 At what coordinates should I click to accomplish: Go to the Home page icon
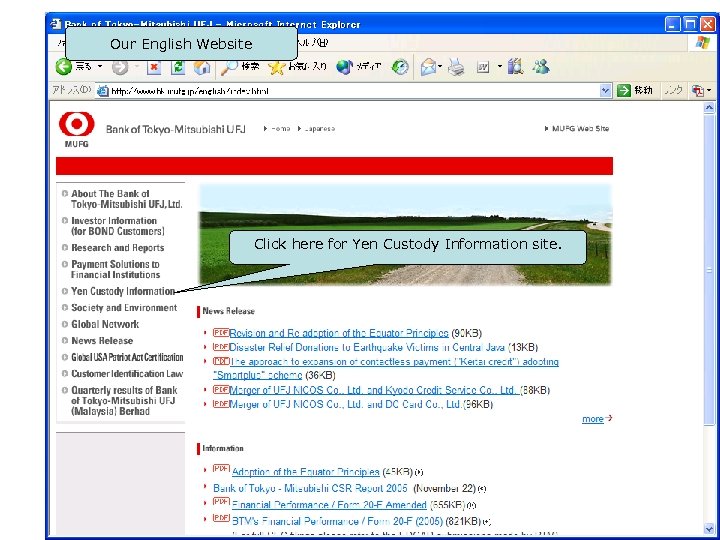pos(202,68)
